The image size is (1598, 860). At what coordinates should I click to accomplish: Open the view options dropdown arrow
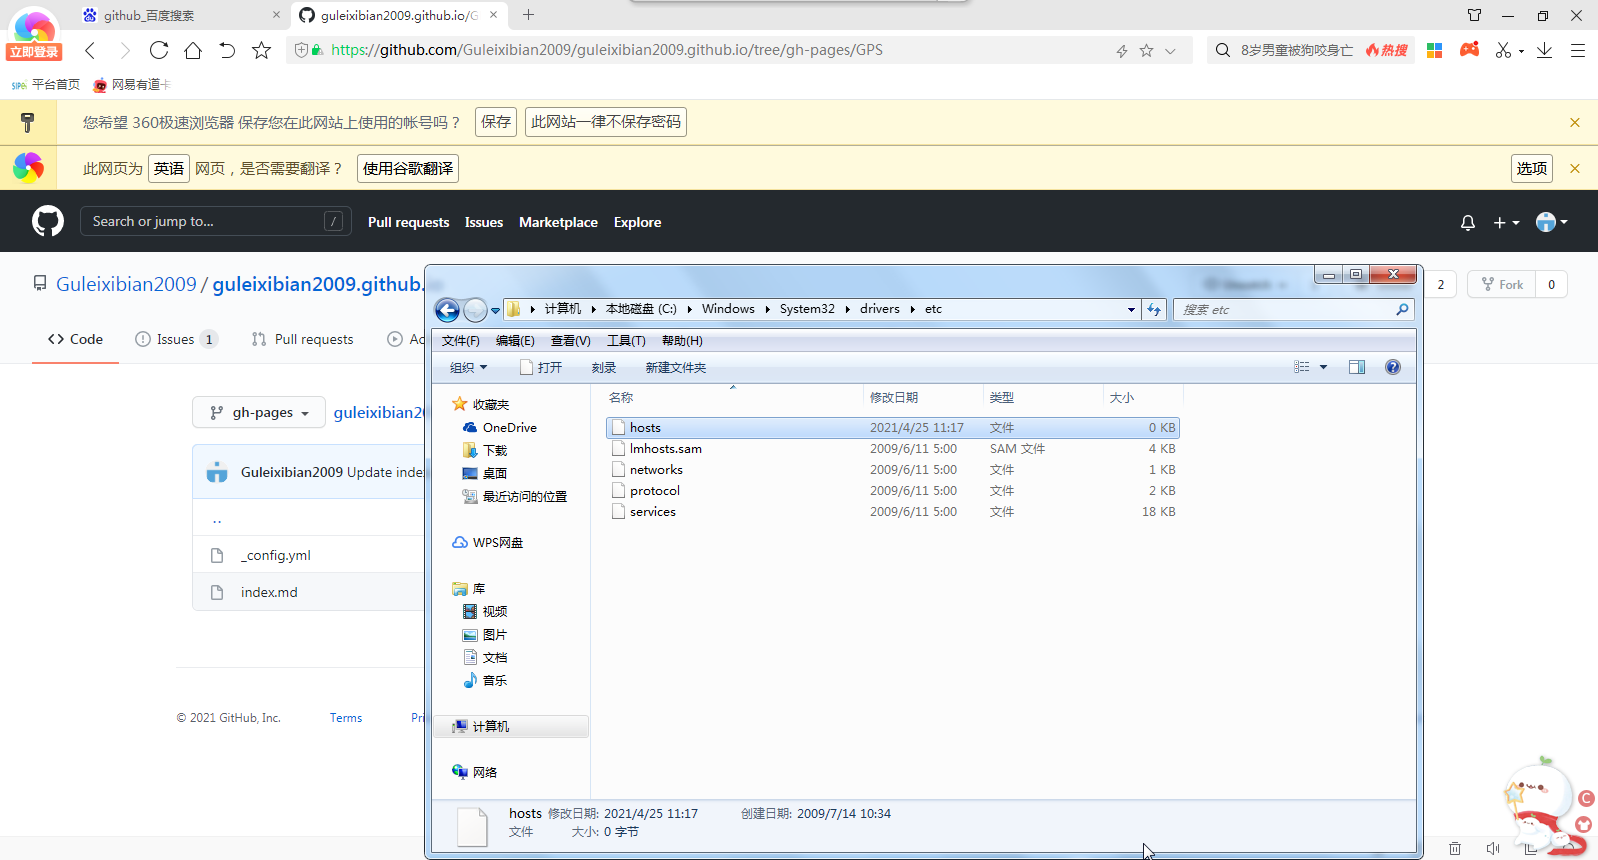(1323, 367)
